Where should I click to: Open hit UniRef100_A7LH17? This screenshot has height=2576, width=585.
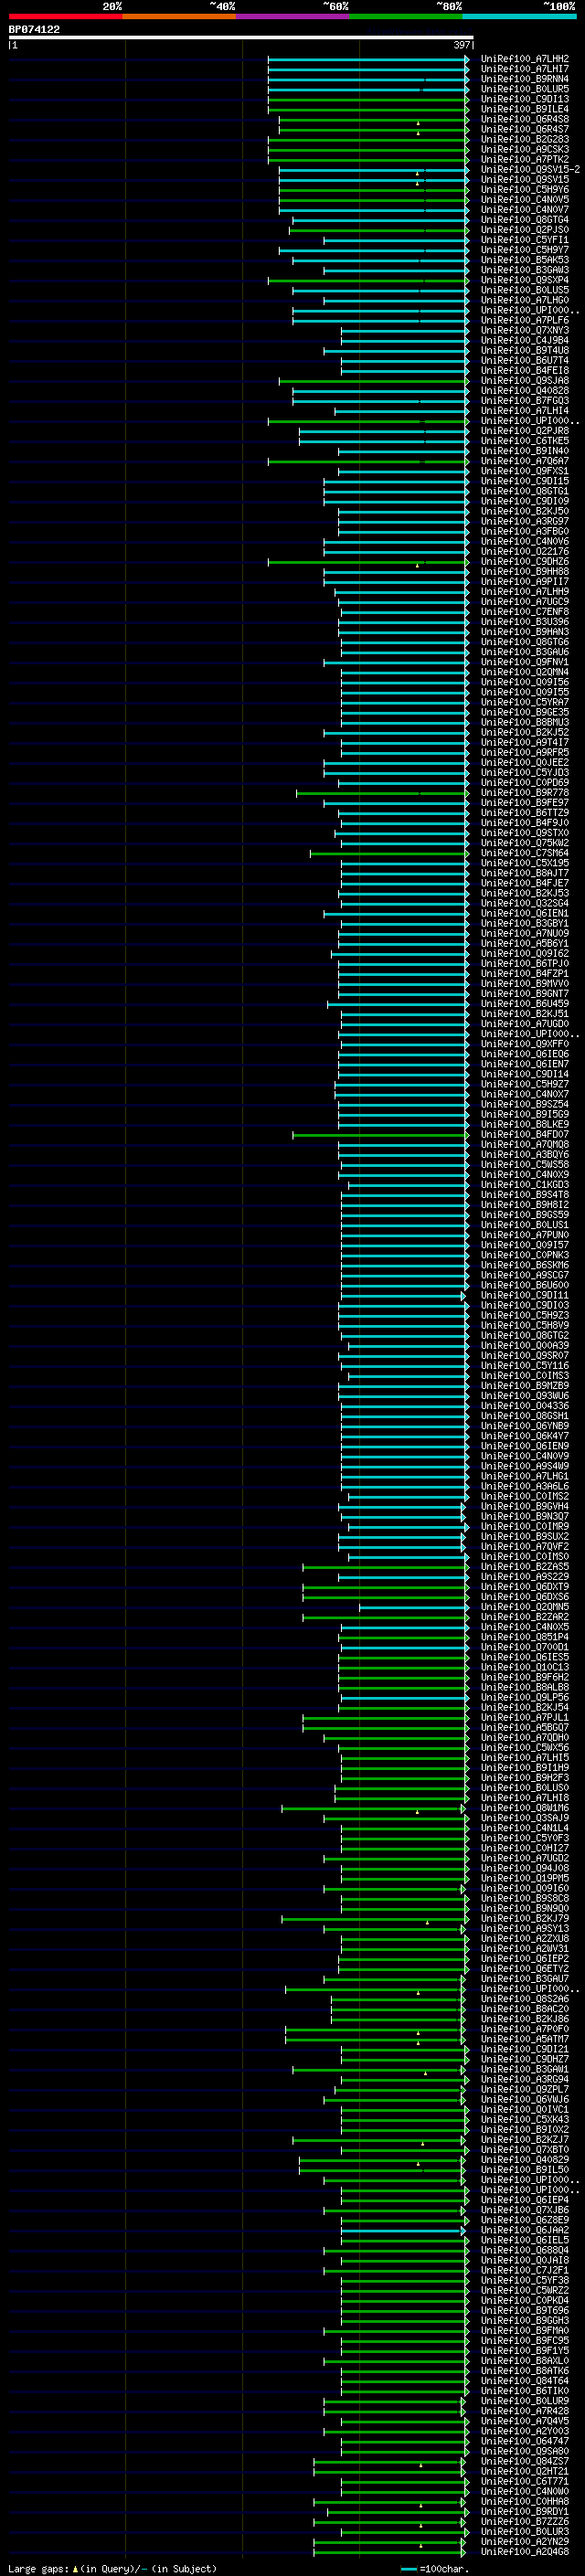525,69
